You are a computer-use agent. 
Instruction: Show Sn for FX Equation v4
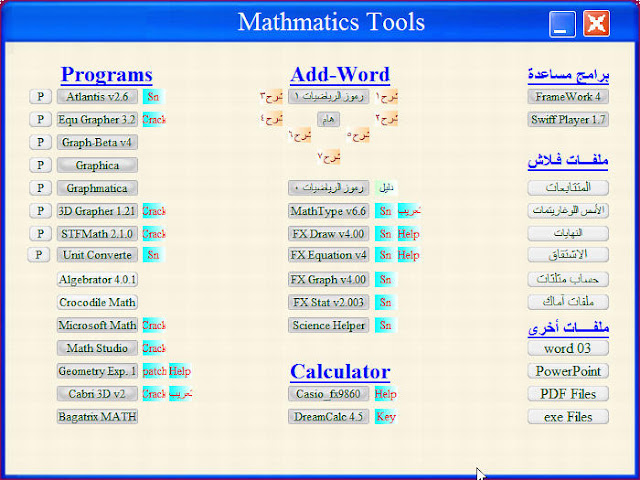point(385,255)
